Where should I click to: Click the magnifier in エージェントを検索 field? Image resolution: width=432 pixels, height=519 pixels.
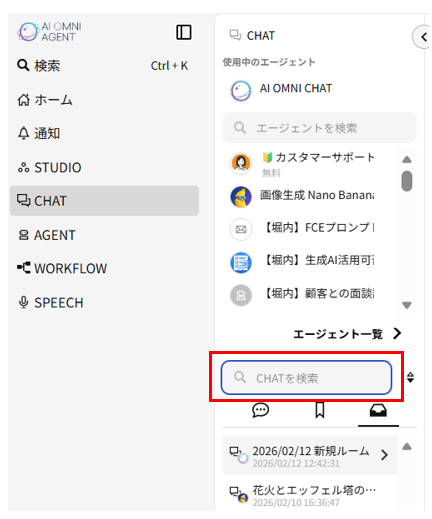coord(240,127)
